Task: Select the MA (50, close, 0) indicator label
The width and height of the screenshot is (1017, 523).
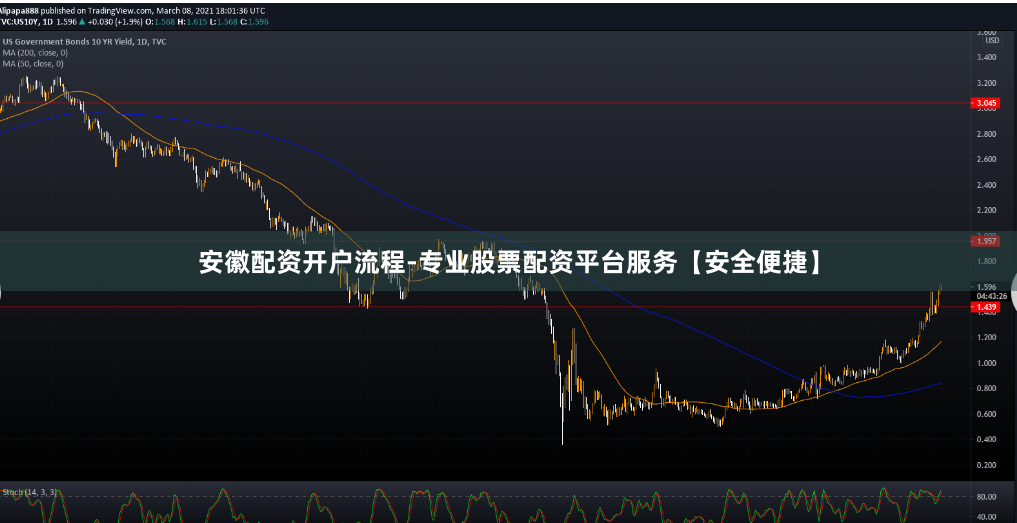Action: [33, 64]
